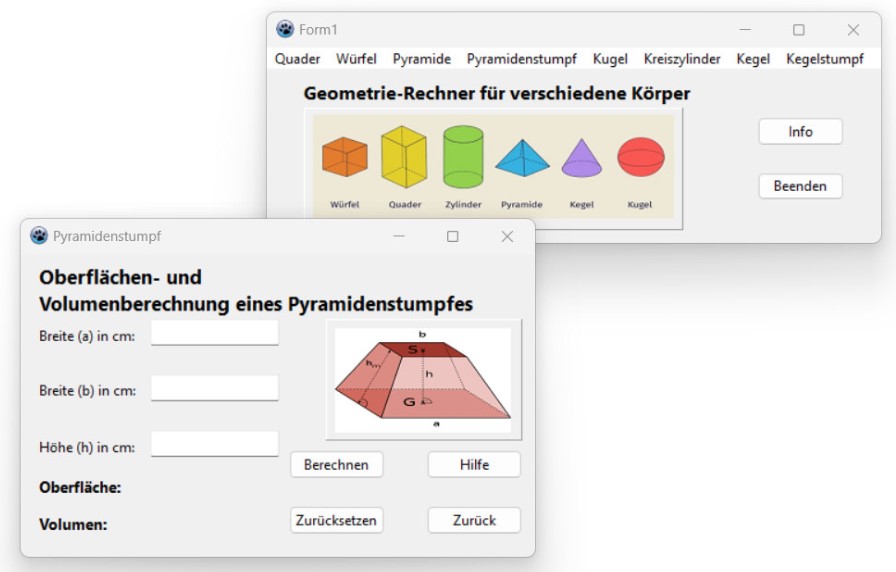
Task: Maximize the Pyramidenstumpf window
Action: coord(453,236)
